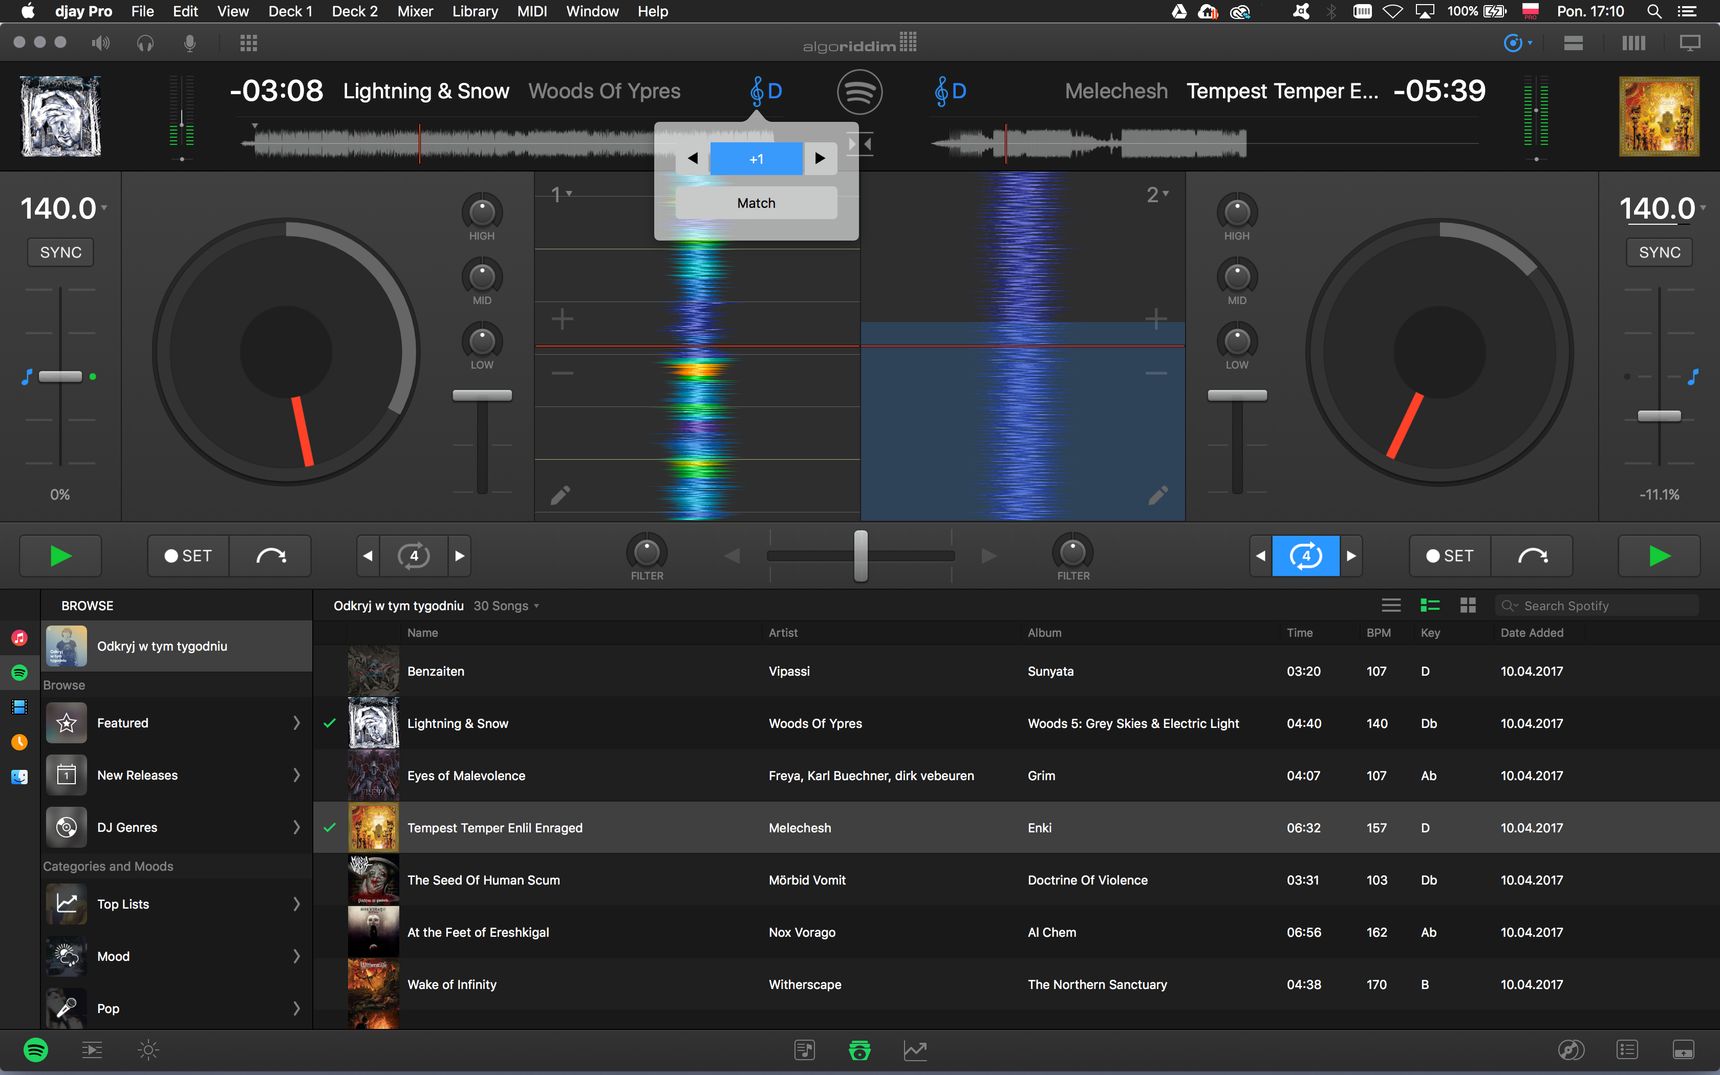Expand the DJ Genres category
Image resolution: width=1720 pixels, height=1075 pixels.
point(296,827)
